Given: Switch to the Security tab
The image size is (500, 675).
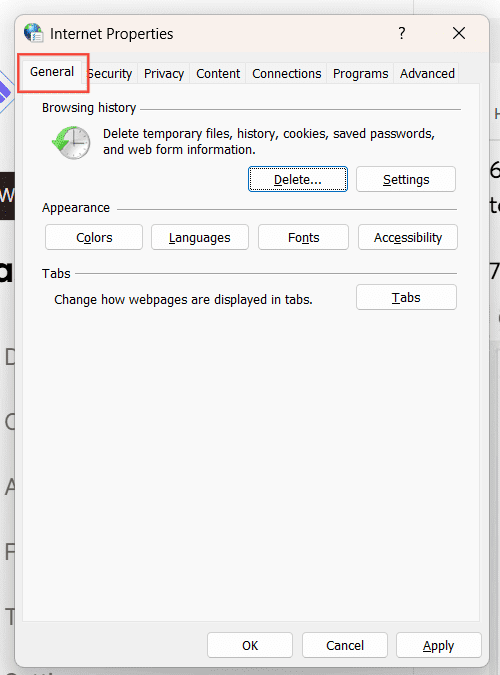Looking at the screenshot, I should click(110, 74).
